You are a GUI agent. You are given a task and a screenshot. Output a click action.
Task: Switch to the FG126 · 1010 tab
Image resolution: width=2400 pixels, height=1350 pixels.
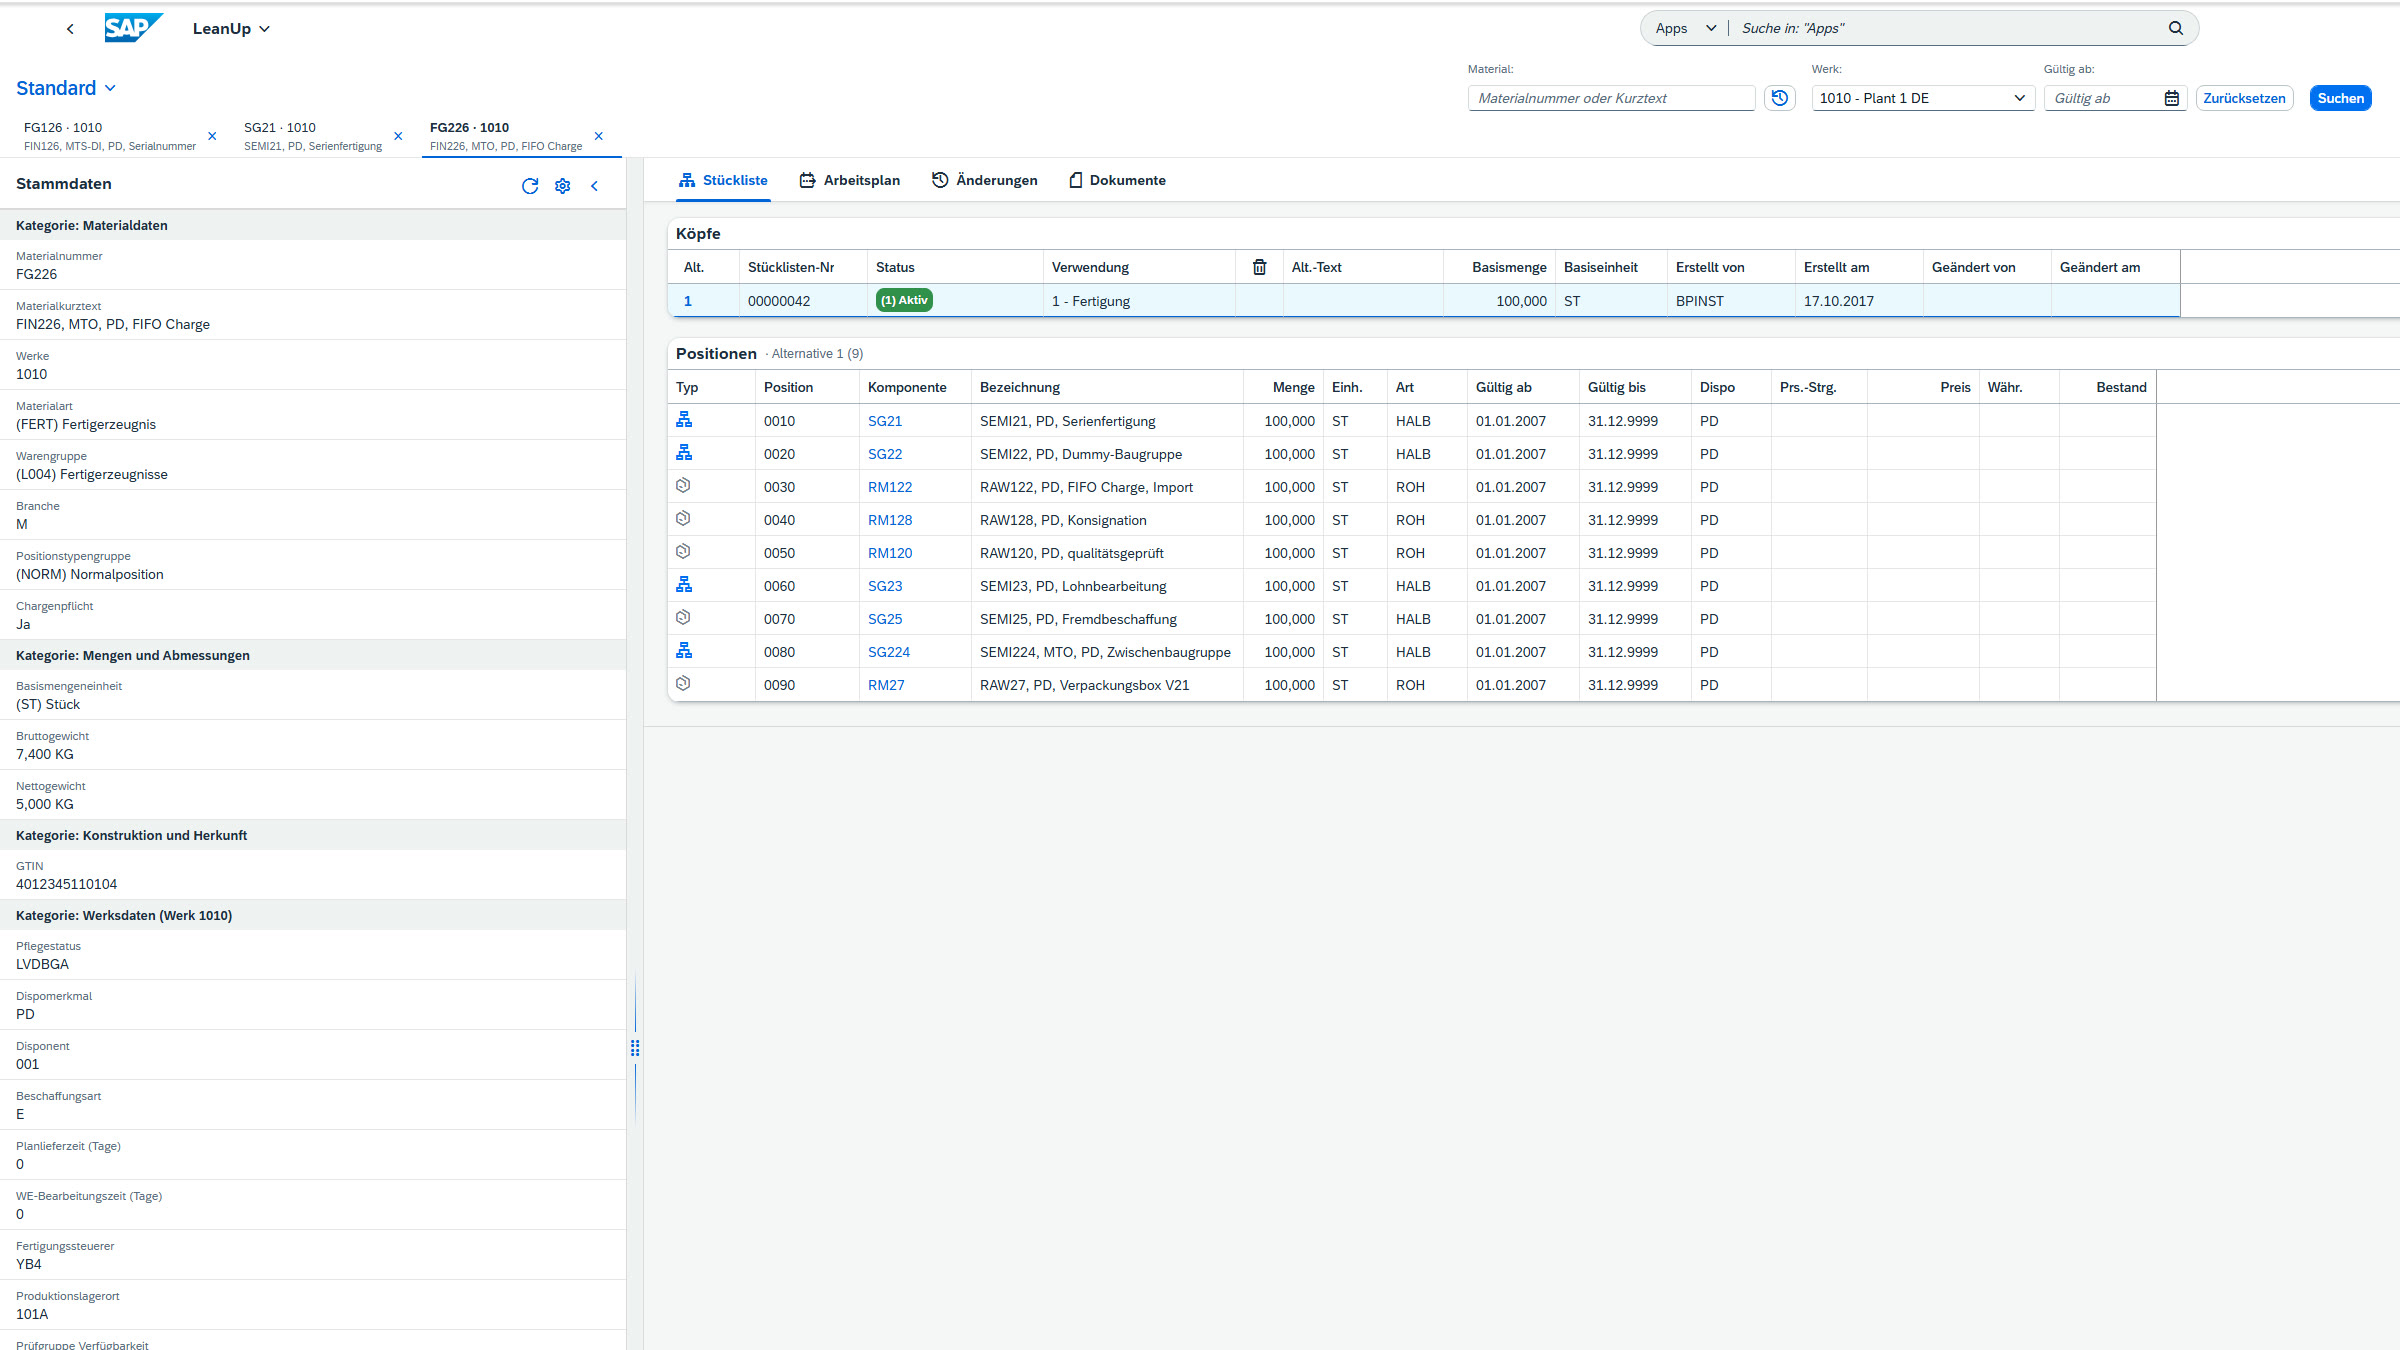coord(110,136)
